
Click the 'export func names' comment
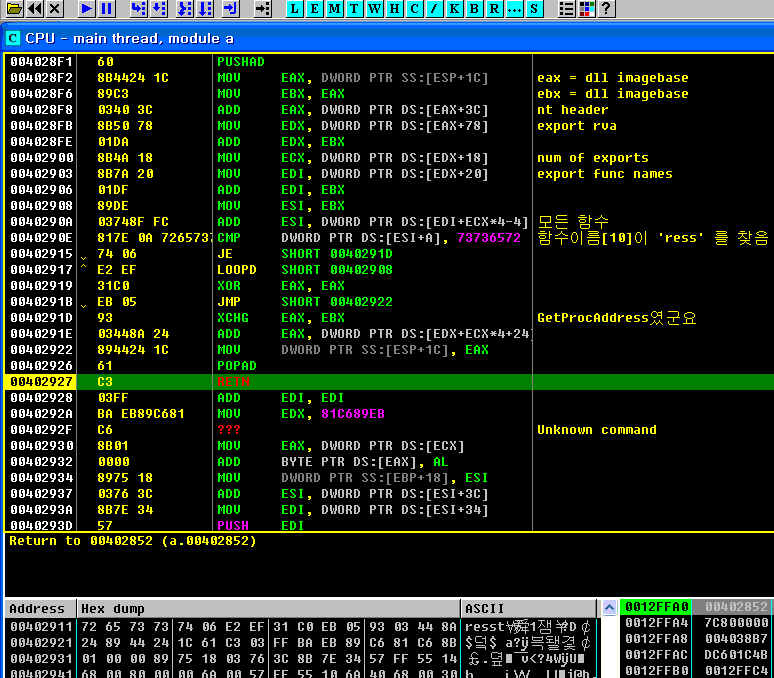click(x=605, y=174)
